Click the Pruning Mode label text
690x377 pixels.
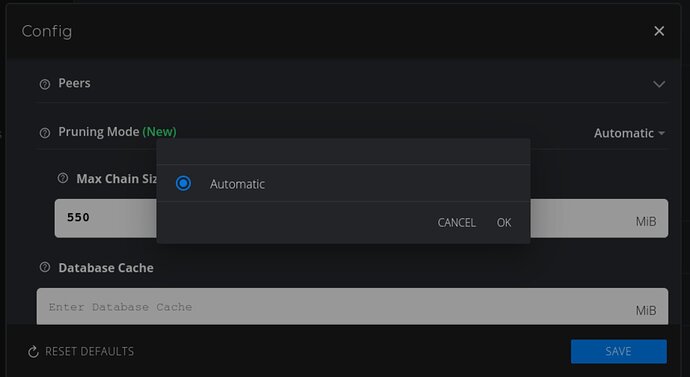coord(99,132)
